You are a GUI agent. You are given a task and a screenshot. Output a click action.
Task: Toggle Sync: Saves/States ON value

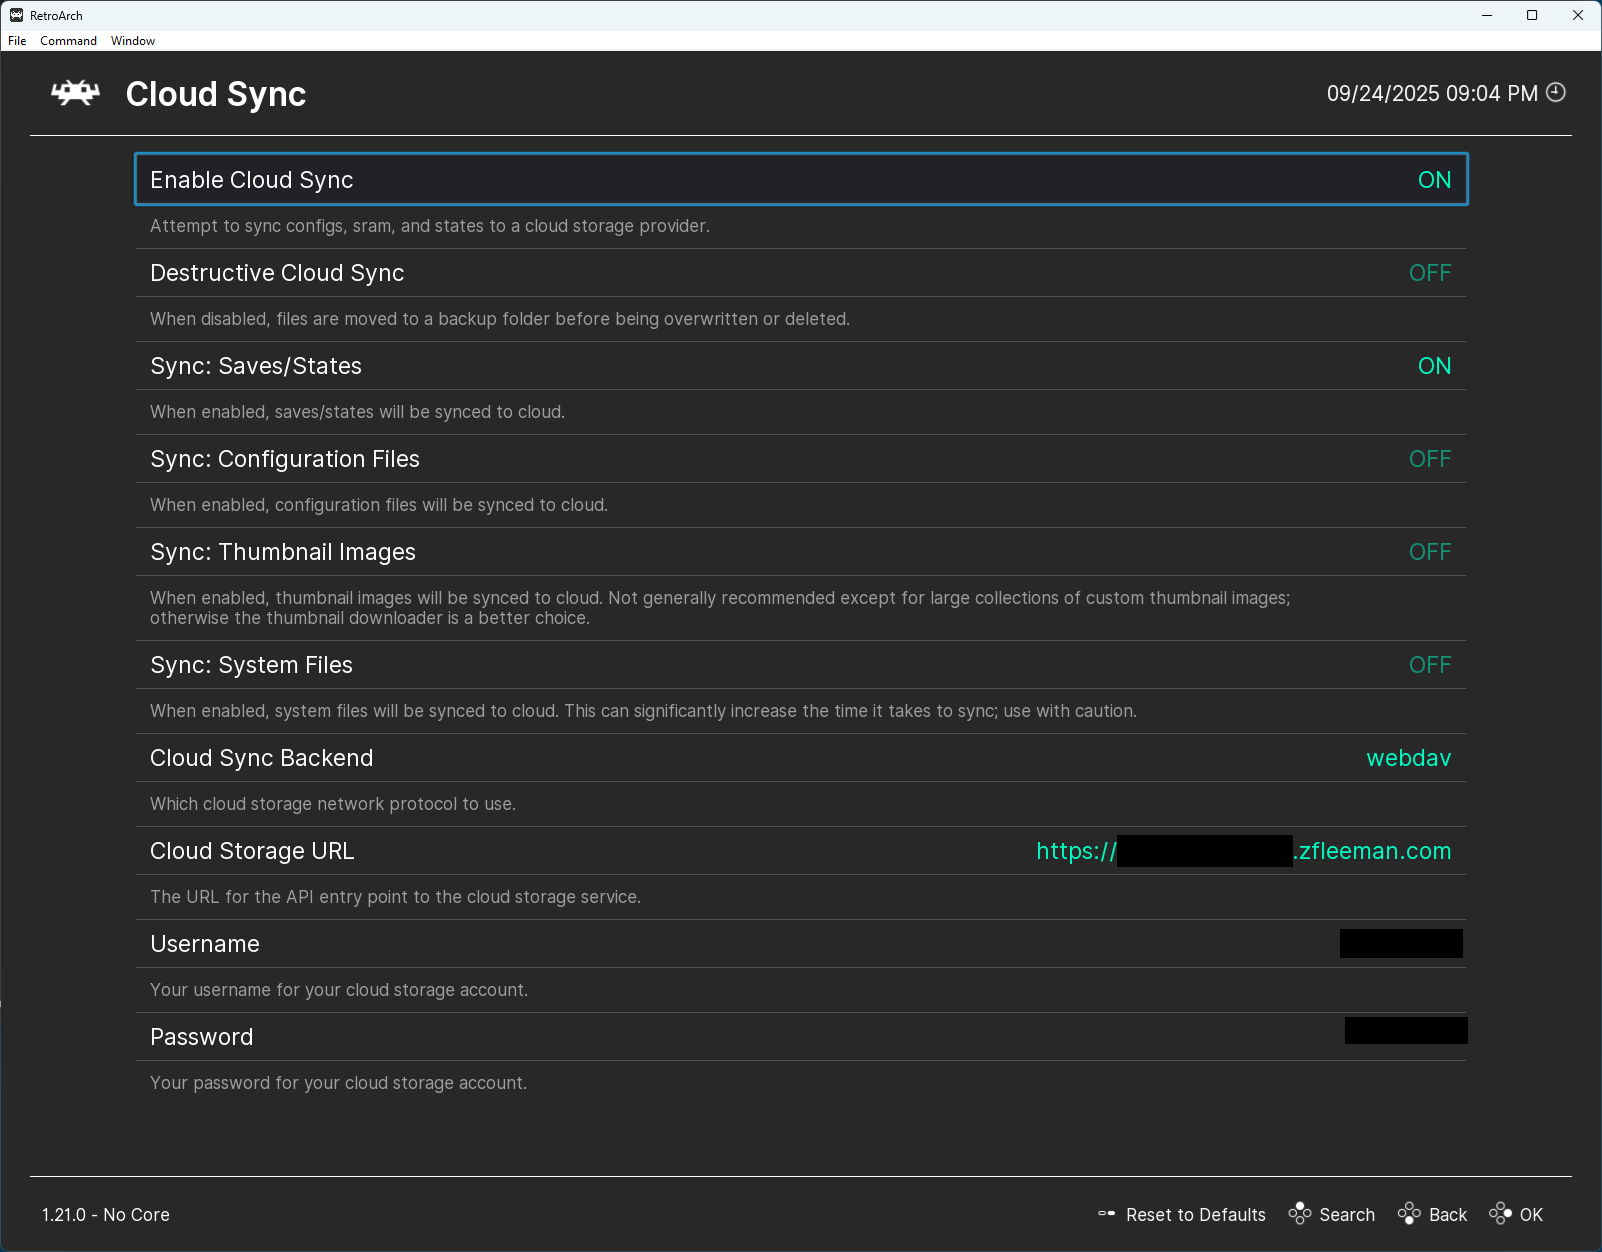tap(1434, 366)
